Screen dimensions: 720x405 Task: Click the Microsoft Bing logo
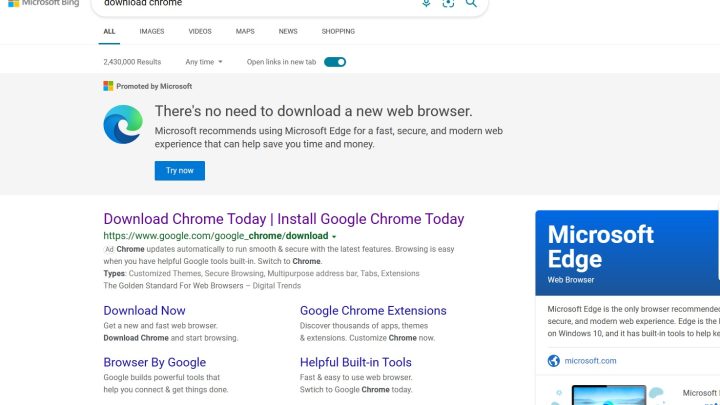coord(43,3)
